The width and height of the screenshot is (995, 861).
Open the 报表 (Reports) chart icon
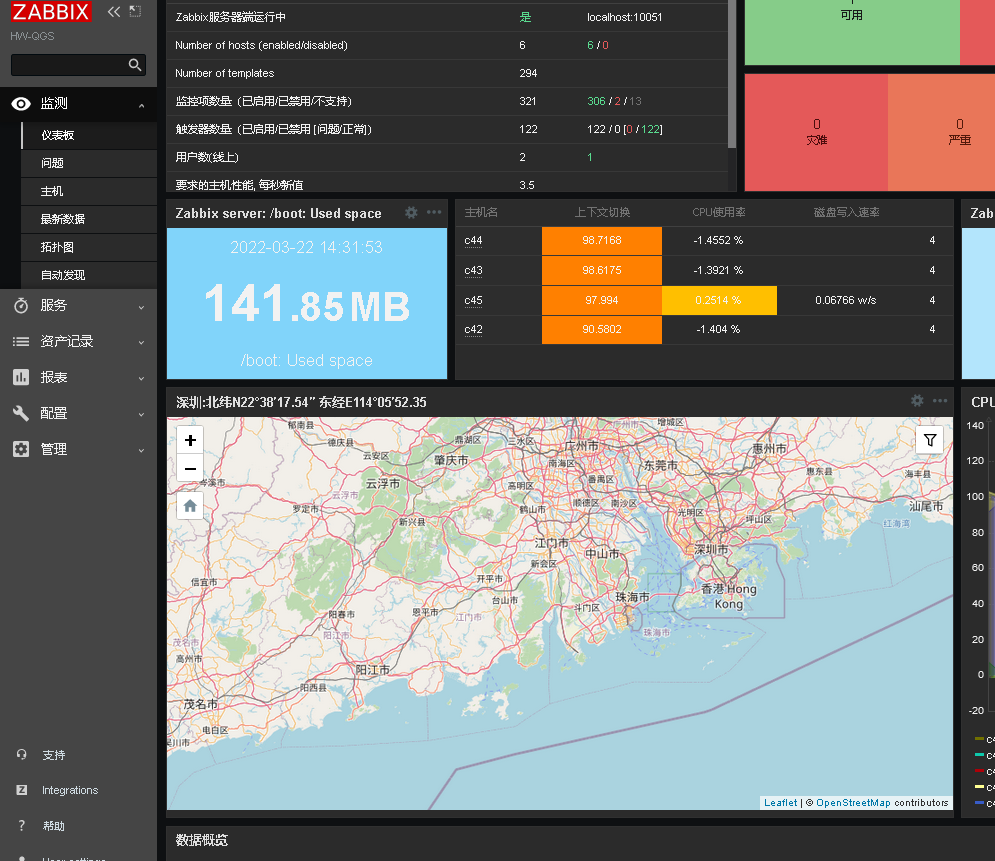tap(20, 377)
